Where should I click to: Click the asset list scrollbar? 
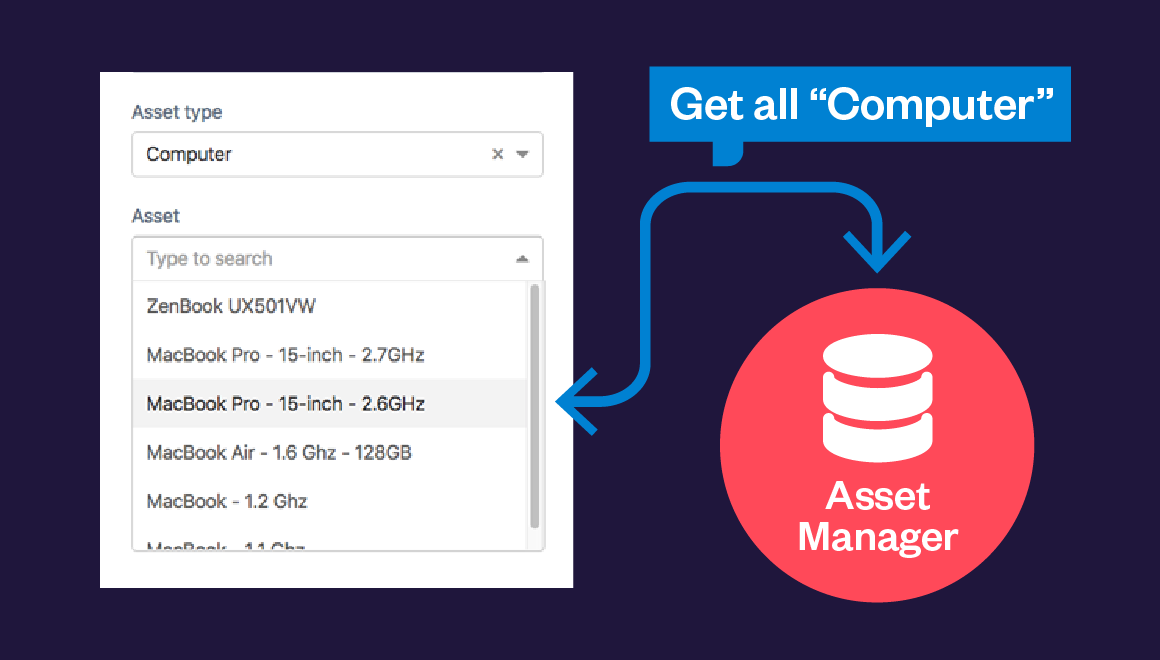click(535, 406)
